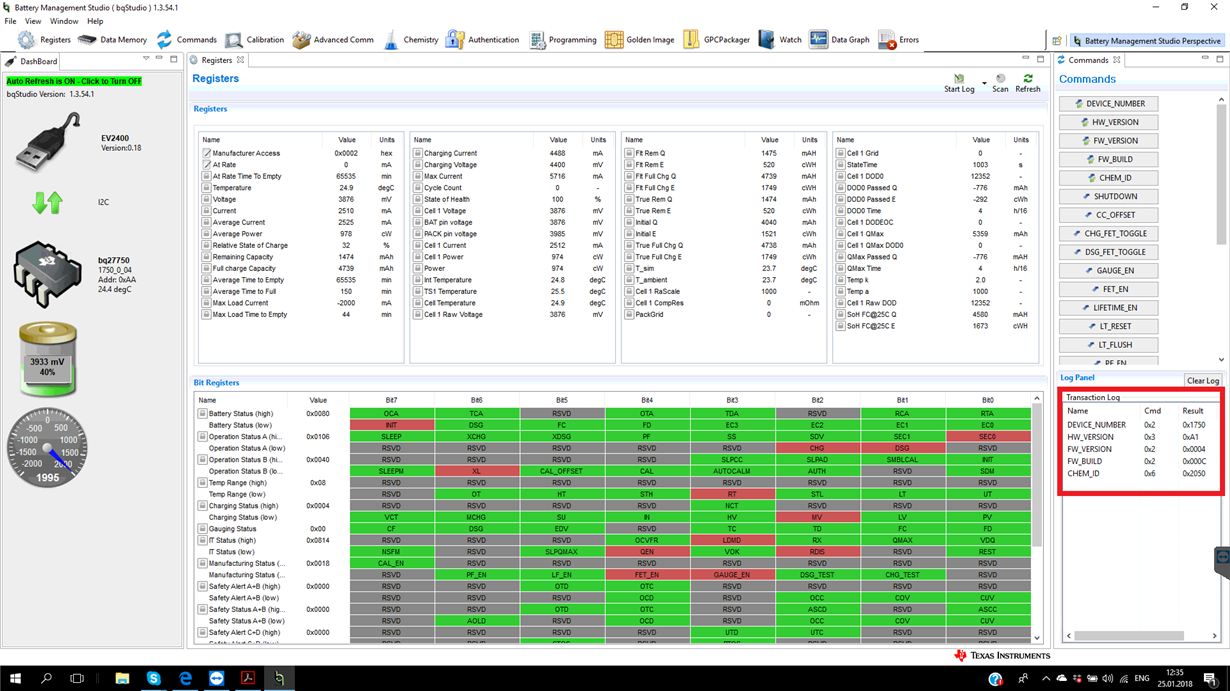Open the GPCPackager toolbar icon
The width and height of the screenshot is (1230, 691).
[691, 40]
